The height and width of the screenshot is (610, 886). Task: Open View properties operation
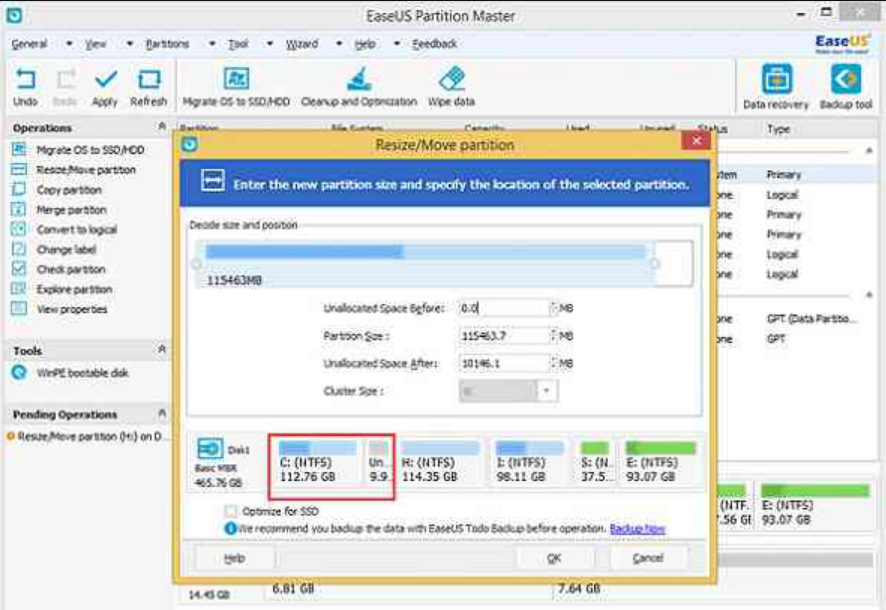point(72,309)
